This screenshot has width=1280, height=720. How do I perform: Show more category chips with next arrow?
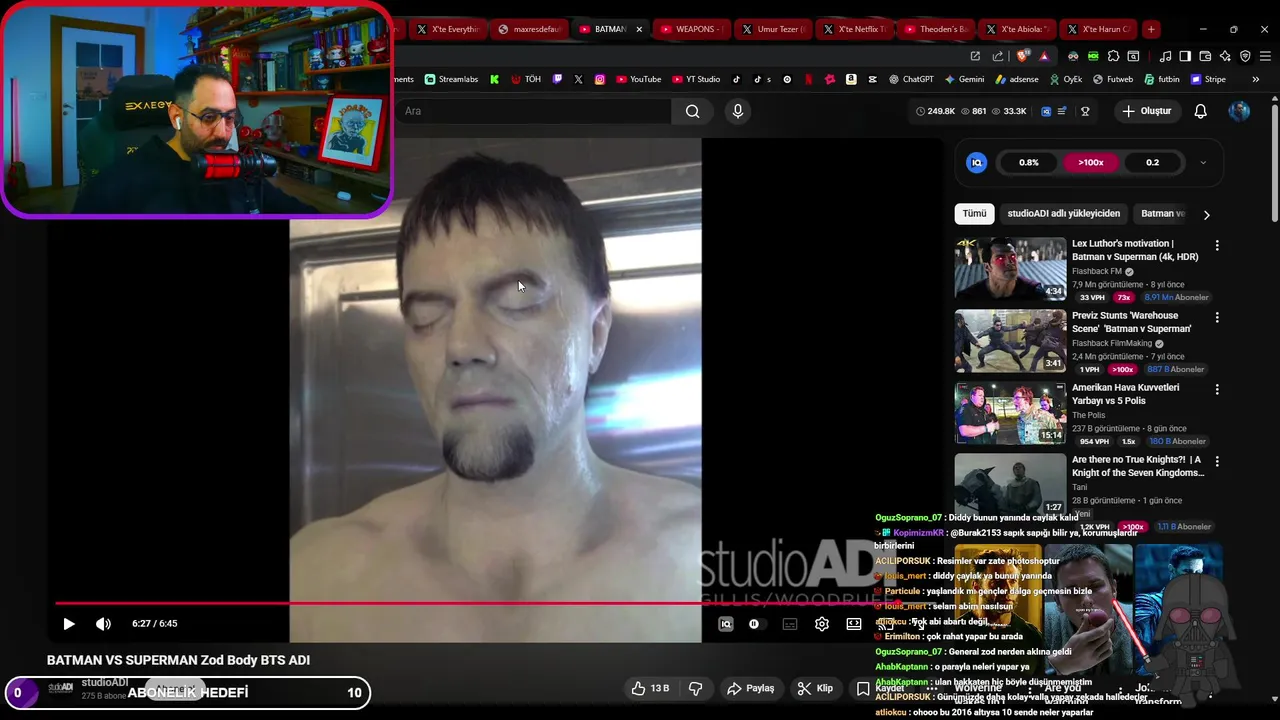[1206, 214]
